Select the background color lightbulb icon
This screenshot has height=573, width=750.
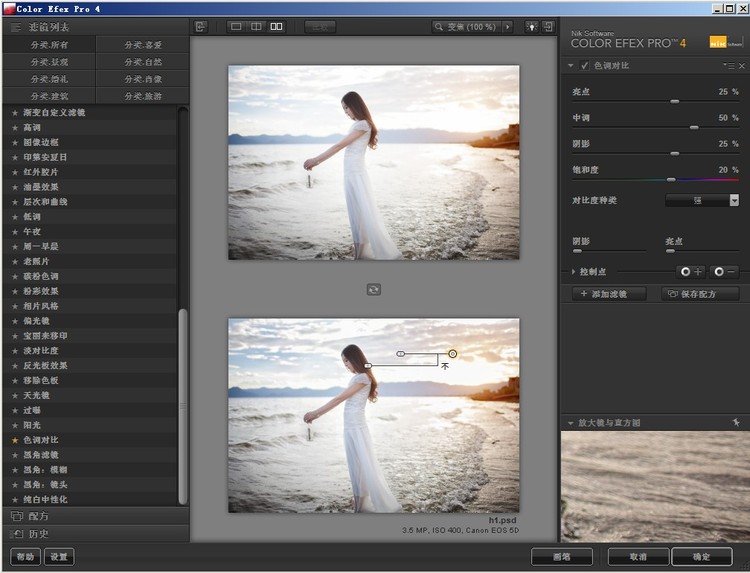click(531, 27)
